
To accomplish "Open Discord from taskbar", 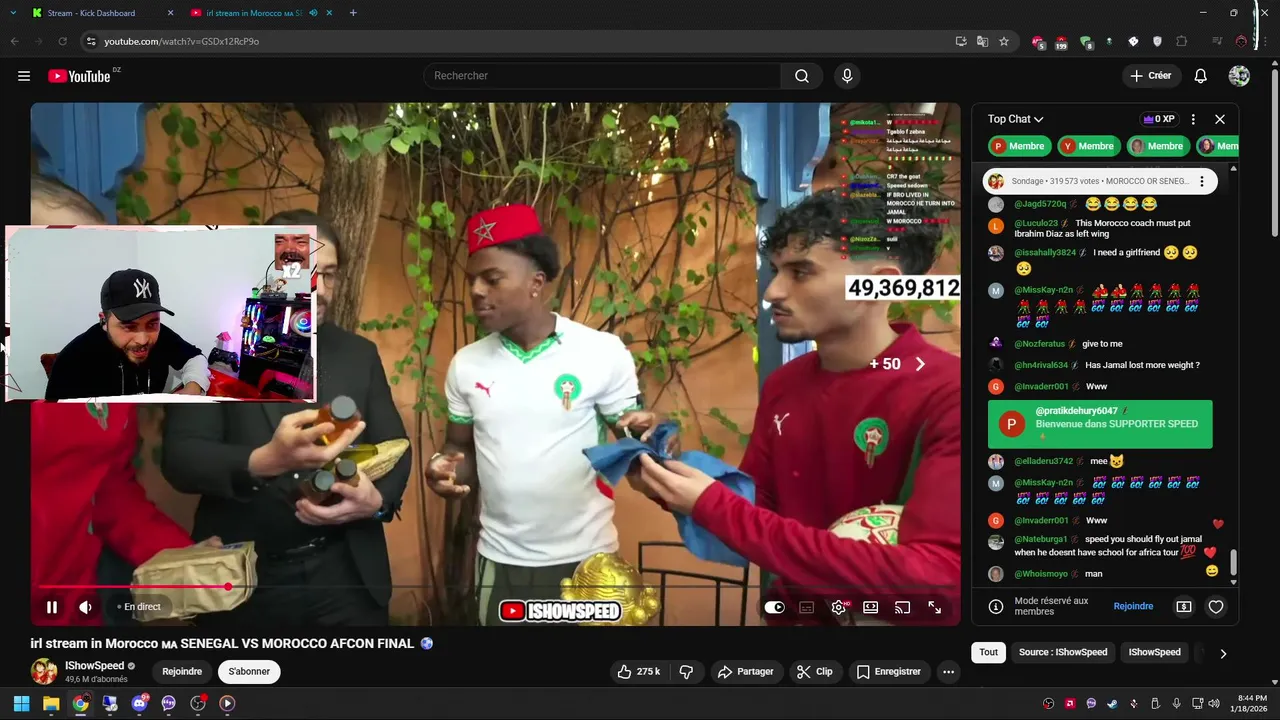I will (x=139, y=703).
